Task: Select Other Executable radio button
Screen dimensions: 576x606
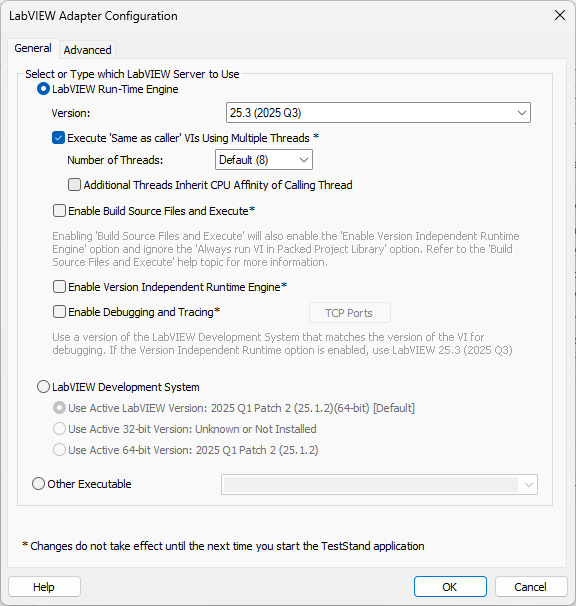Action: (x=38, y=484)
